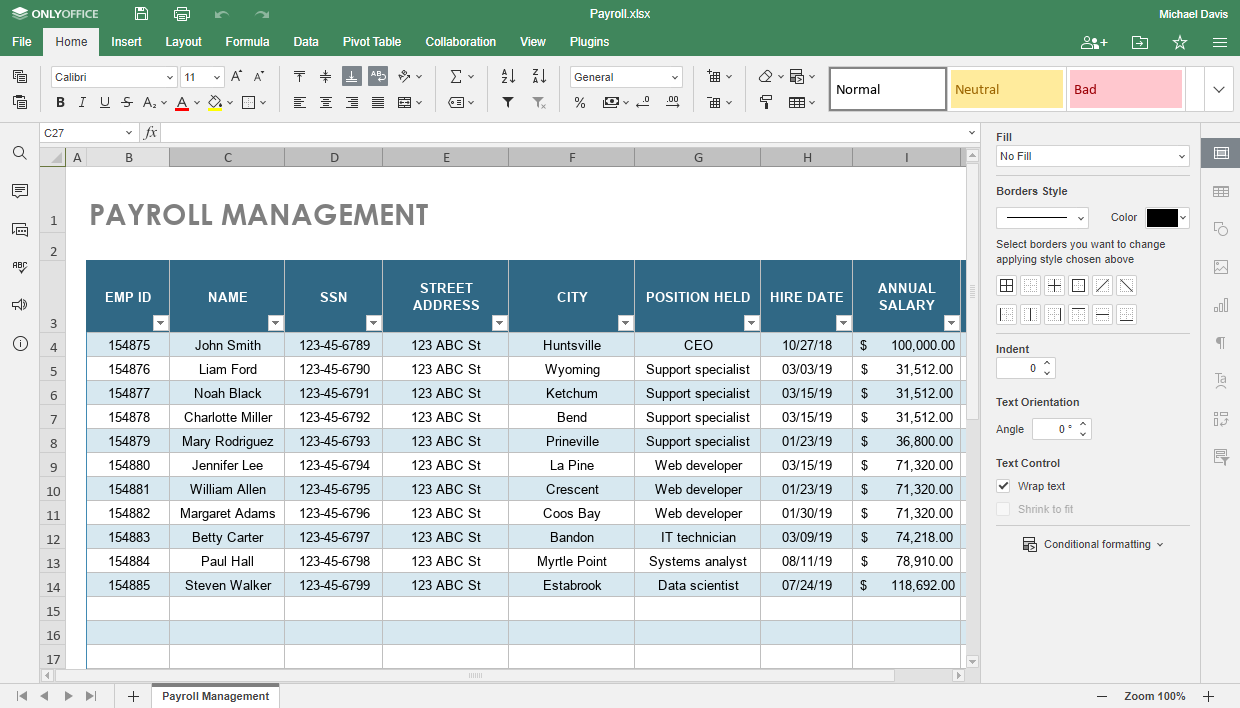Switch to the Formula tab
The width and height of the screenshot is (1240, 708).
pyautogui.click(x=247, y=42)
